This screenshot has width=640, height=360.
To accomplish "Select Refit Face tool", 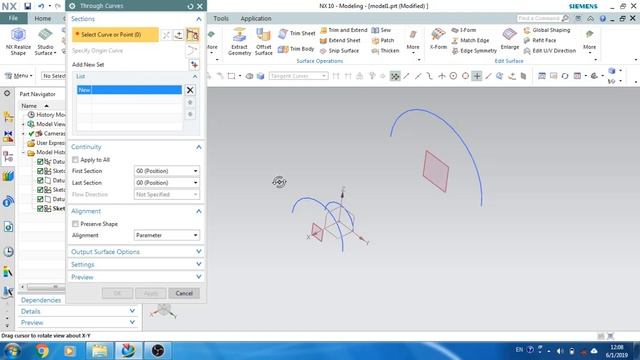I will [540, 40].
